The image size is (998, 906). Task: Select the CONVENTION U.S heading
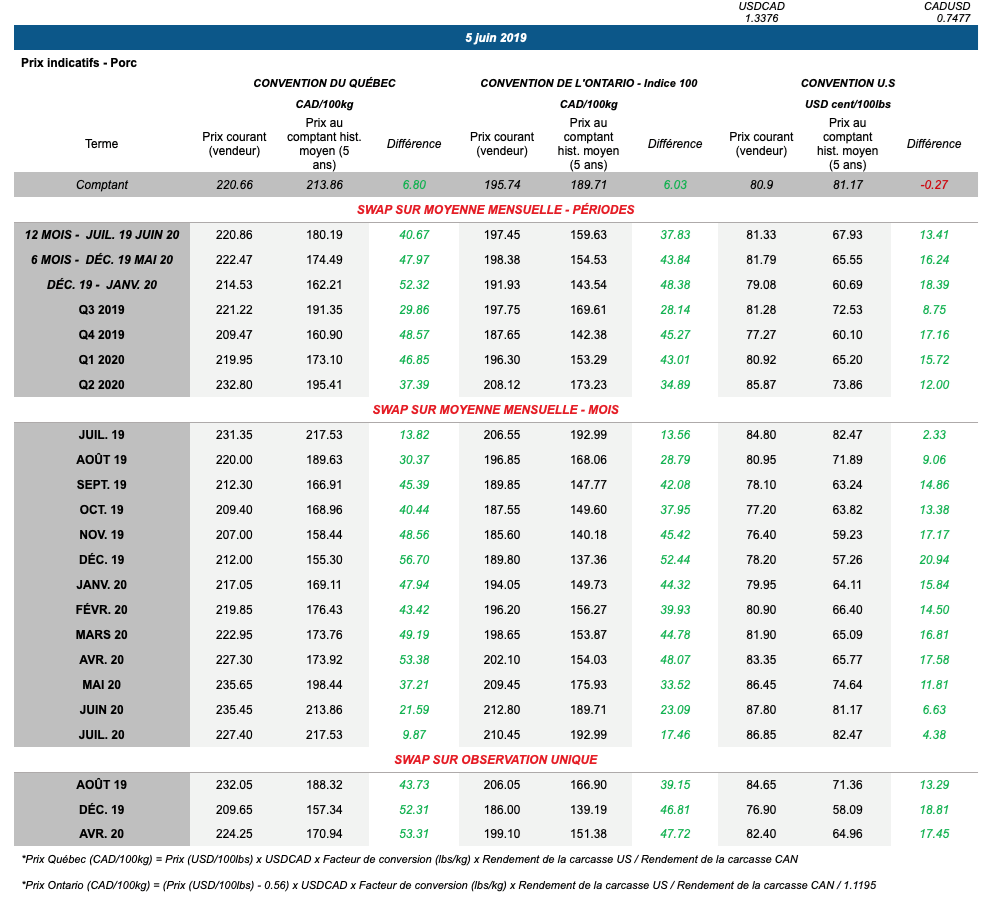point(848,83)
